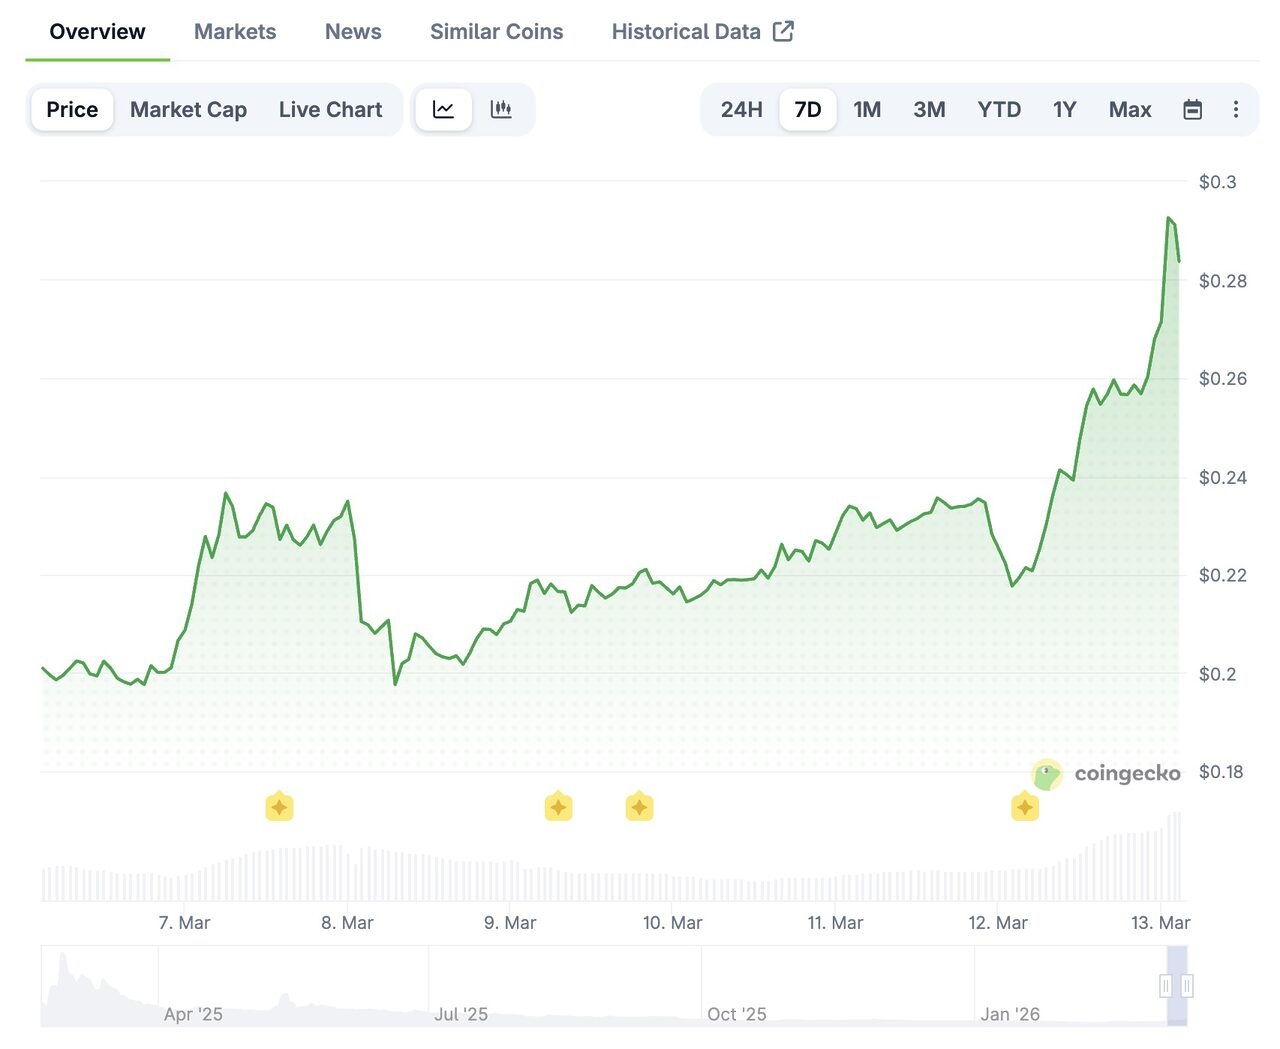This screenshot has height=1049, width=1280.
Task: Go to the News tab
Action: pyautogui.click(x=353, y=31)
